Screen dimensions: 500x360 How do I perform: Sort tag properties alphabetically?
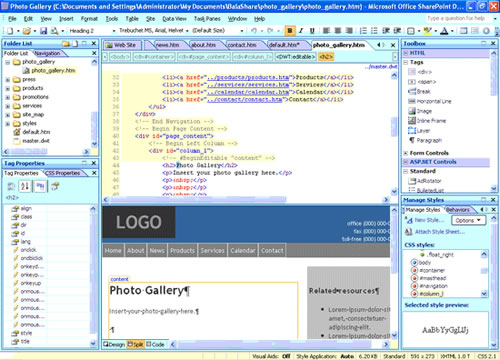point(25,186)
